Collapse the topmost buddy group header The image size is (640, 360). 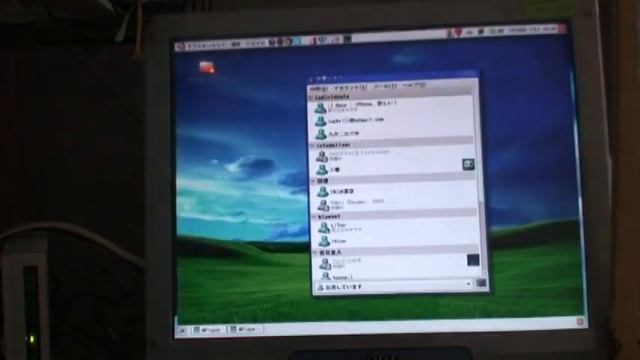(x=391, y=97)
